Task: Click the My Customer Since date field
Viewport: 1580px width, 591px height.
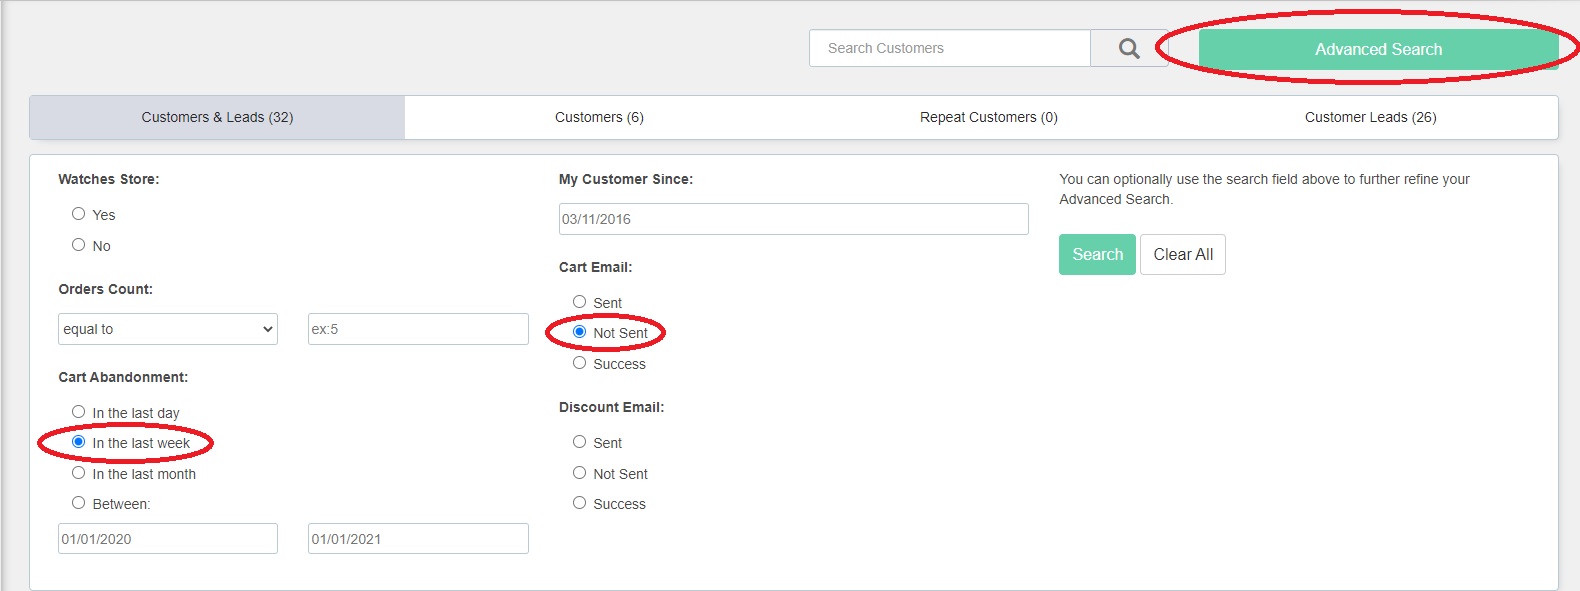Action: [x=793, y=219]
